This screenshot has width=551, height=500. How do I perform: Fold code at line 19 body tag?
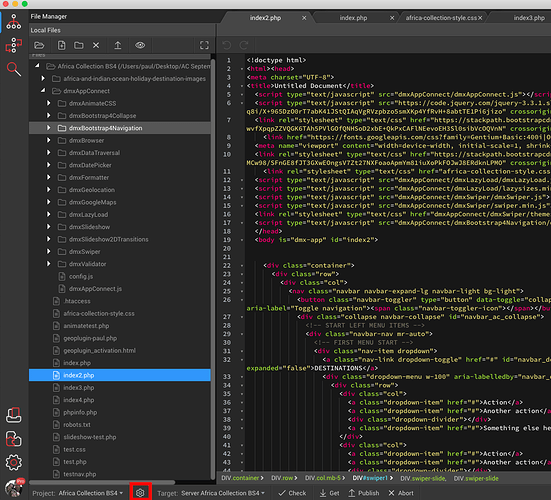coord(242,240)
